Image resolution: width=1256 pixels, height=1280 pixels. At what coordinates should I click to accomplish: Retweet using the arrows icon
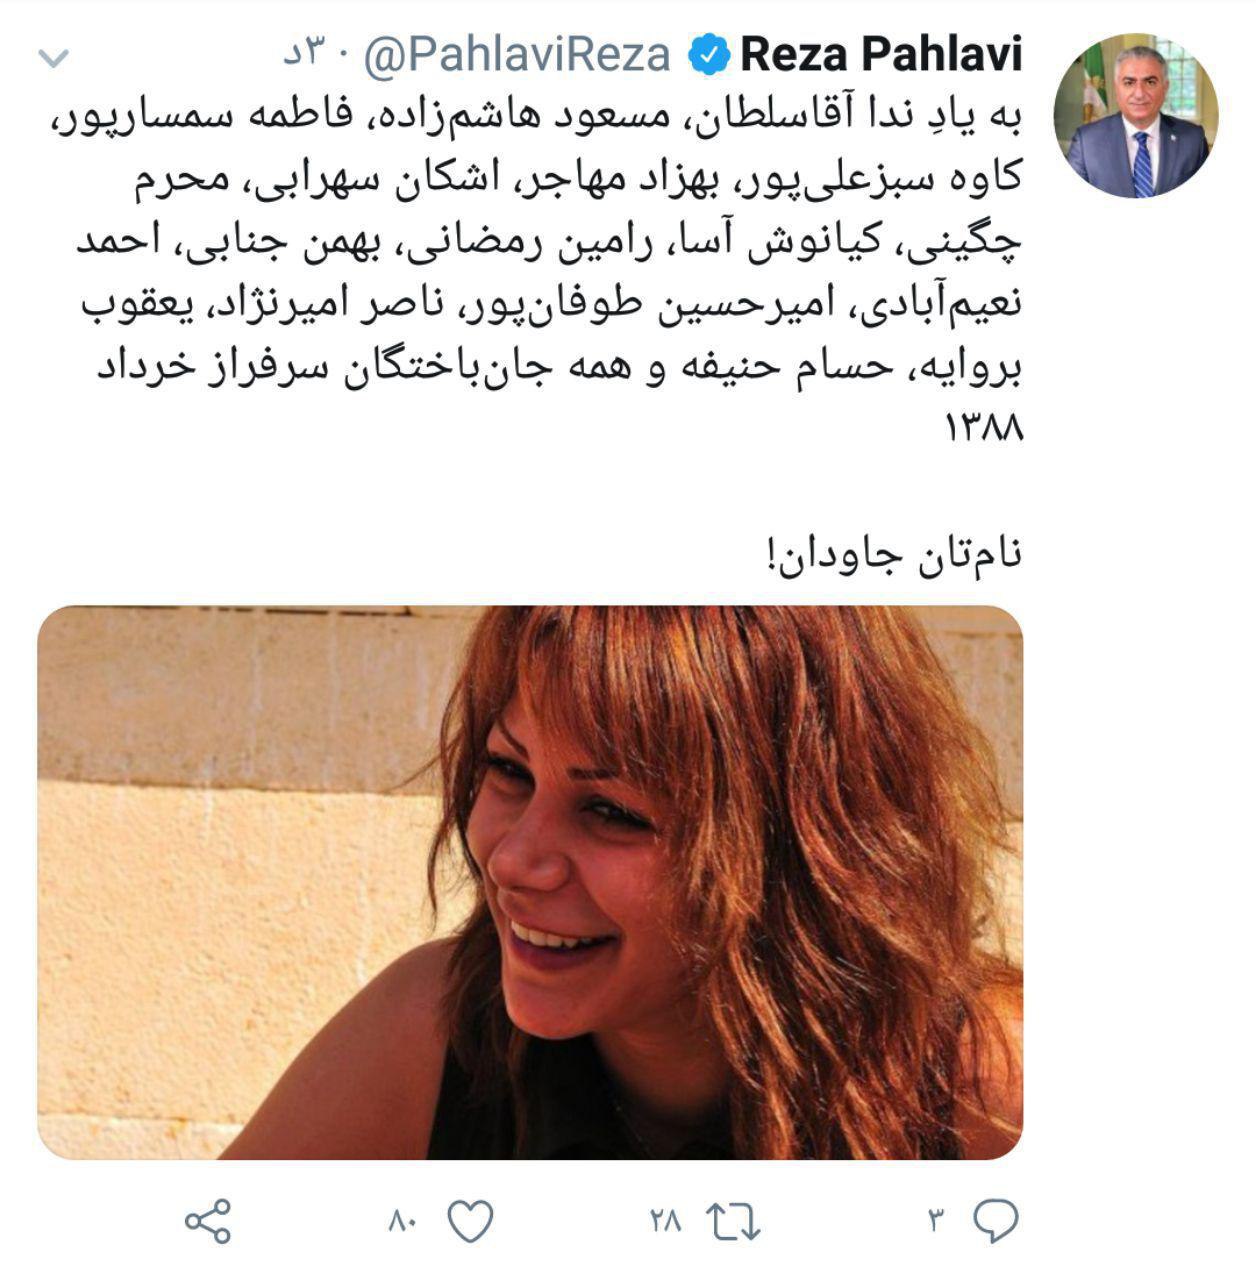(734, 1221)
